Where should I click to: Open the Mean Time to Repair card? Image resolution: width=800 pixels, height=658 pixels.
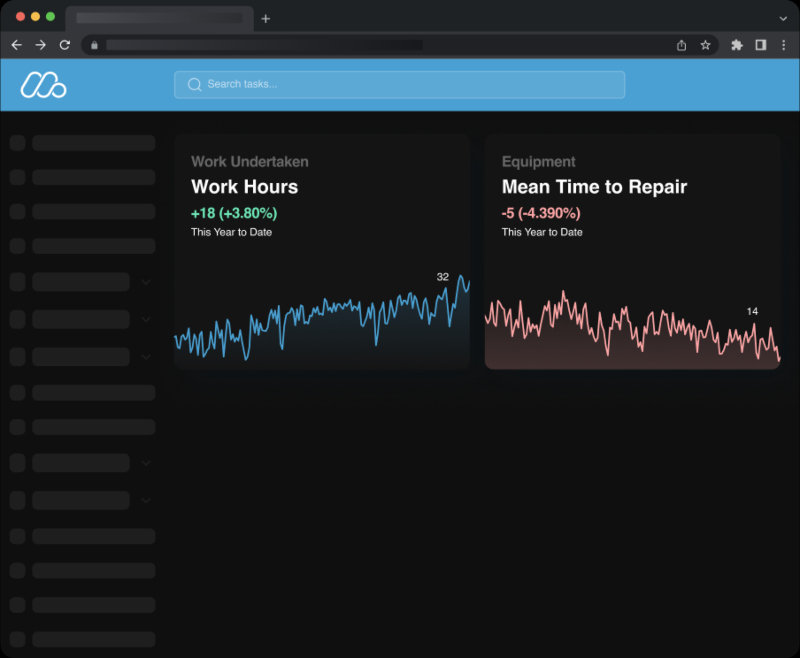pos(632,251)
